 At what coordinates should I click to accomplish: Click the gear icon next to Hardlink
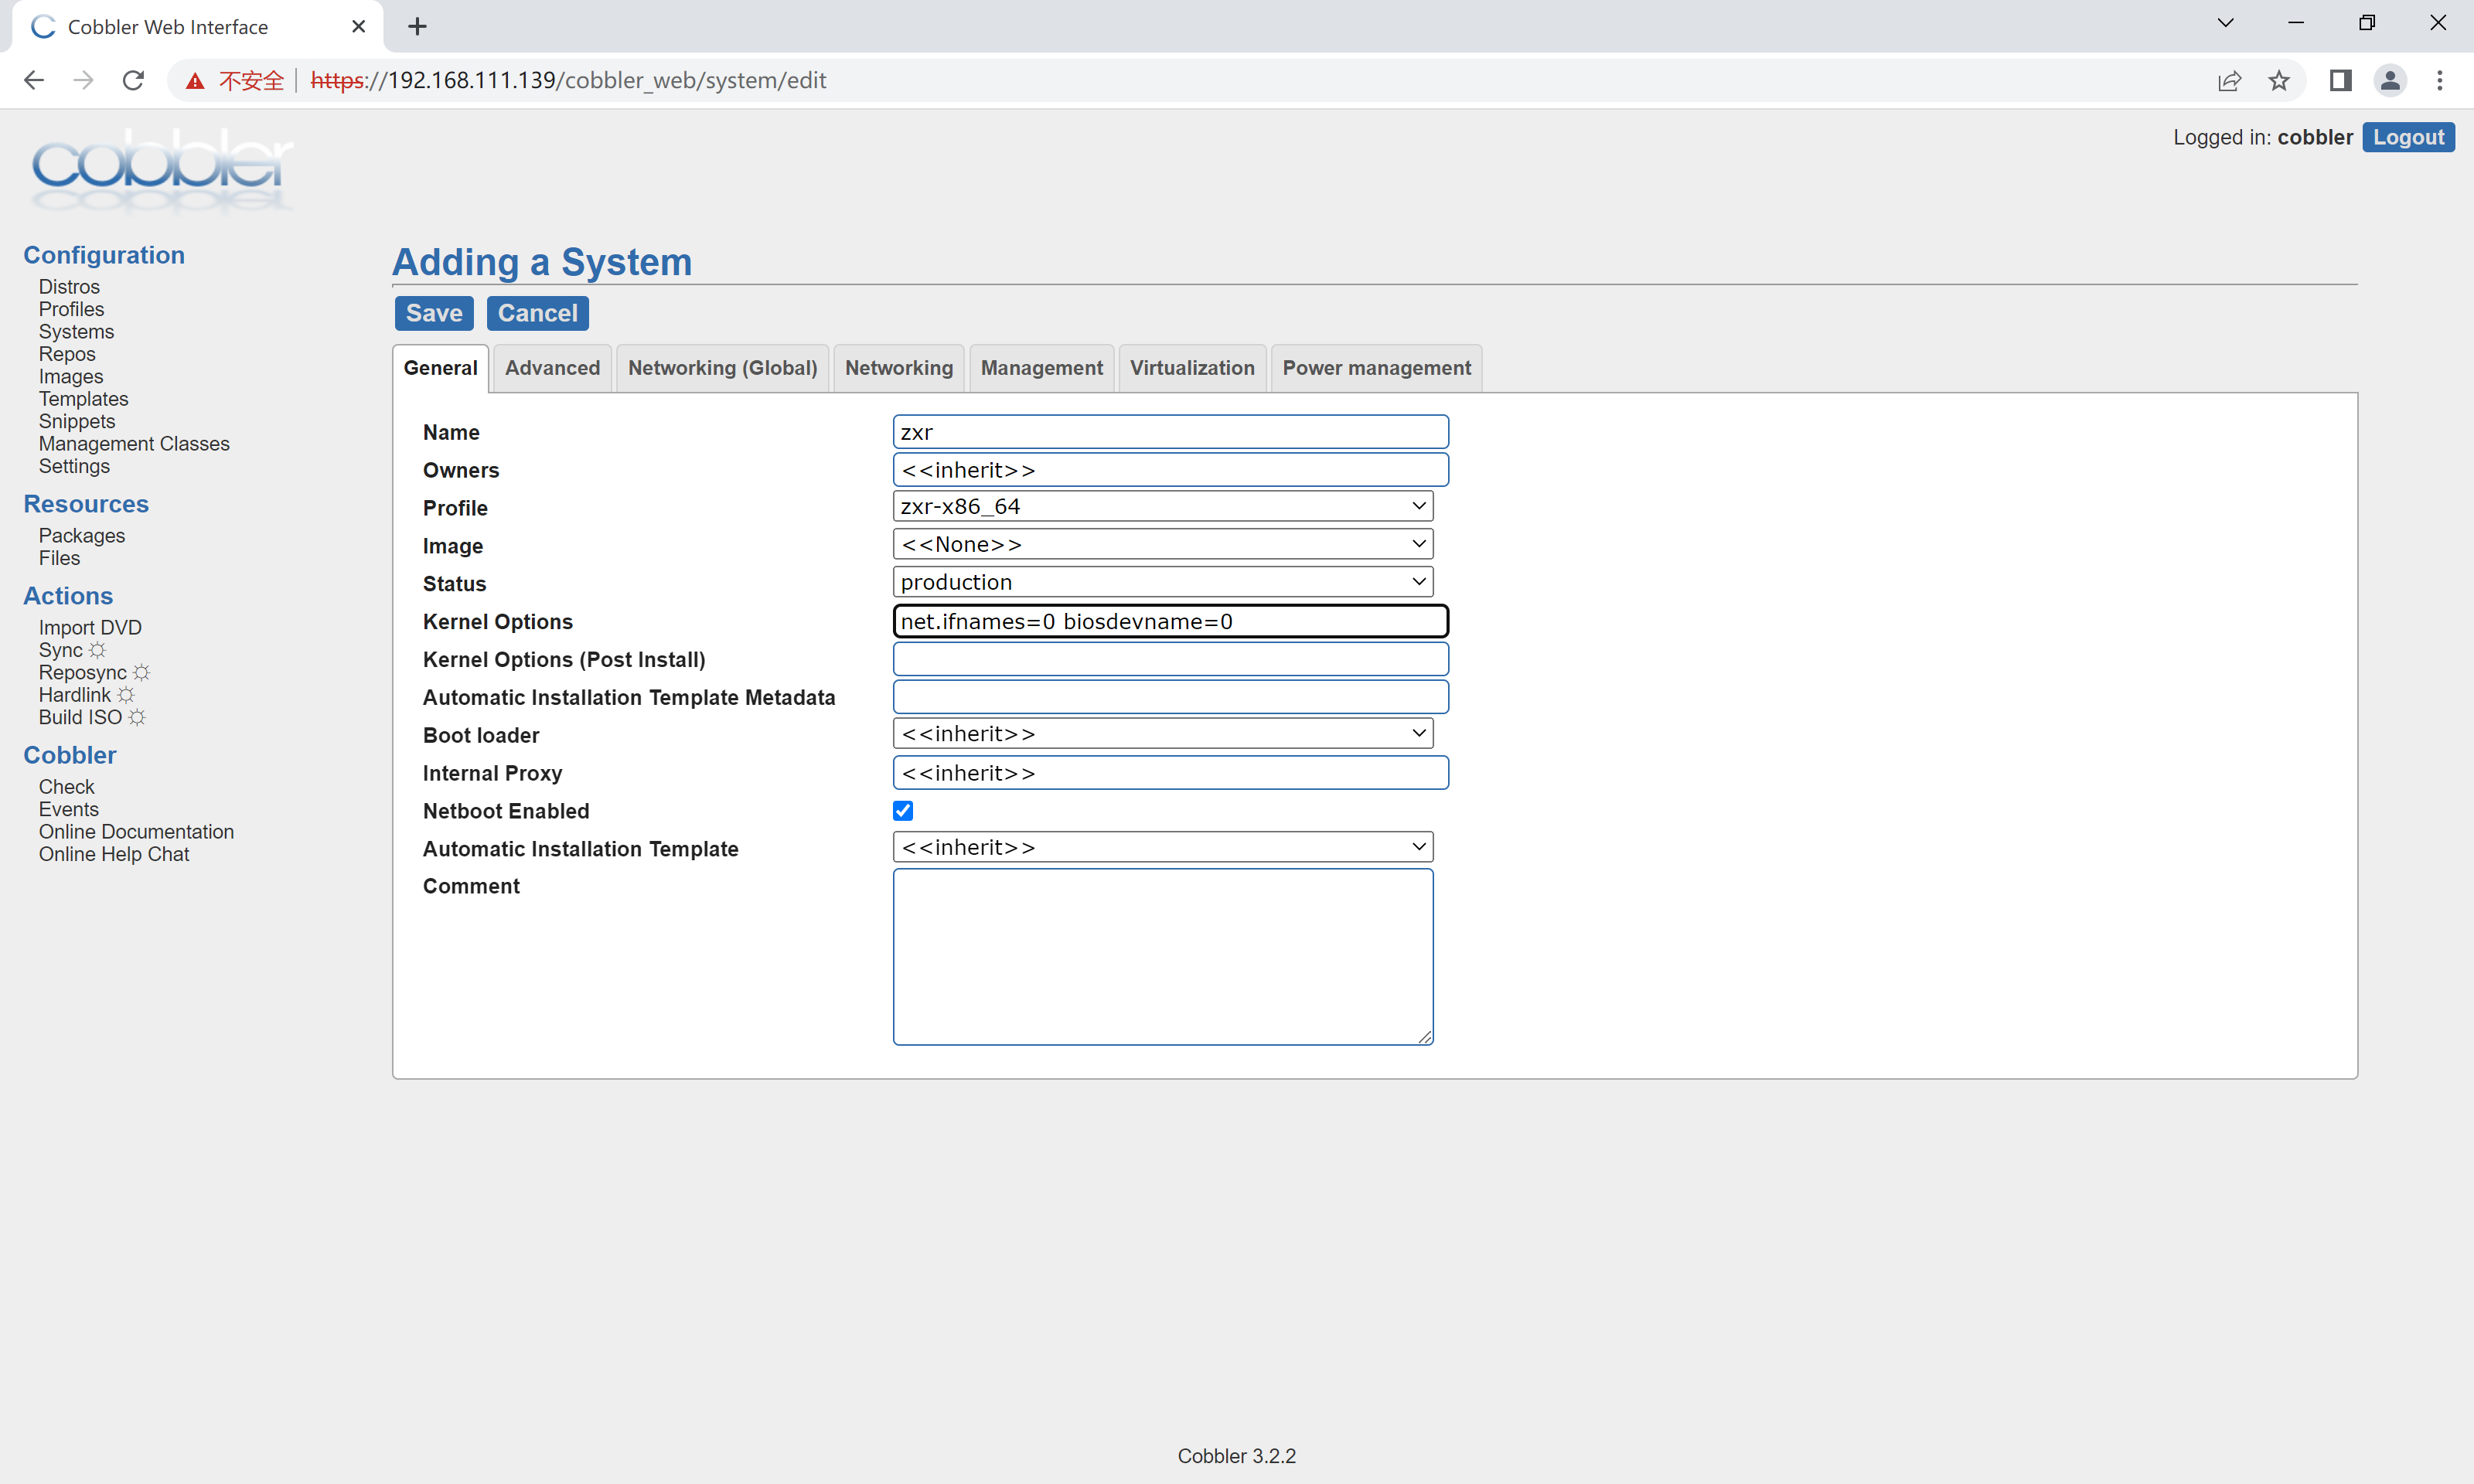tap(125, 695)
